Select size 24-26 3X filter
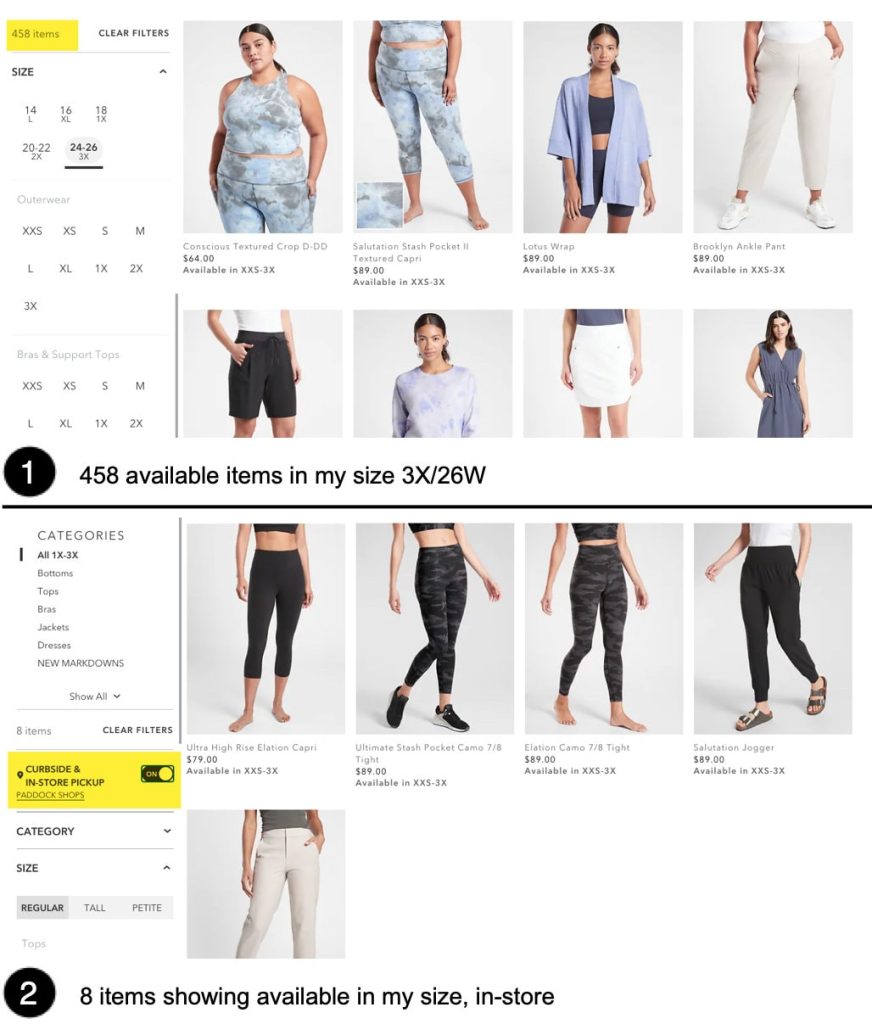 pyautogui.click(x=84, y=151)
